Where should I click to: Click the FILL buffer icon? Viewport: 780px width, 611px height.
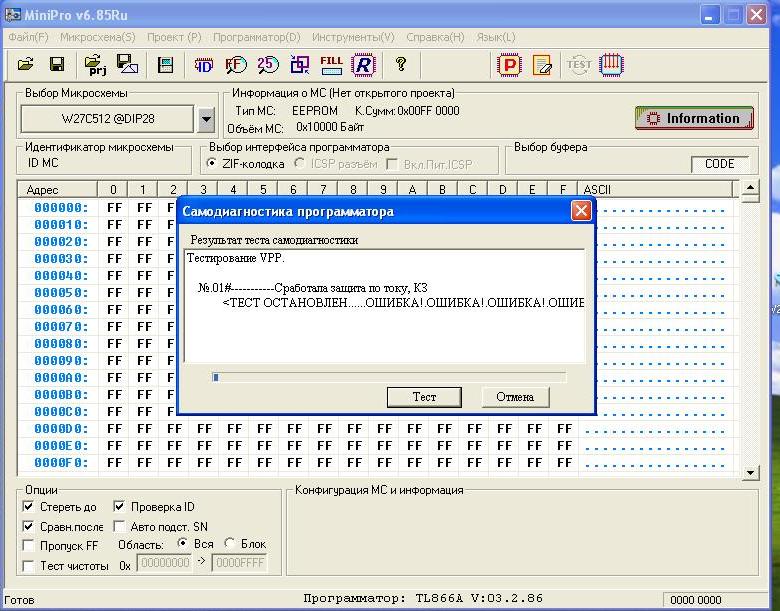click(331, 65)
